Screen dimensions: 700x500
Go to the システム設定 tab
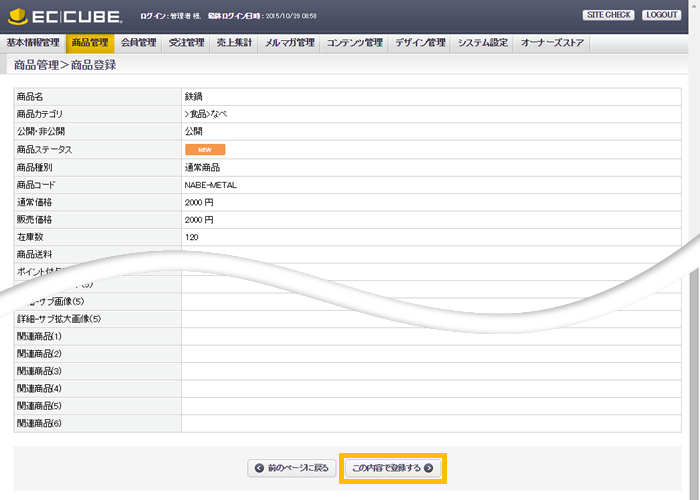(x=482, y=43)
